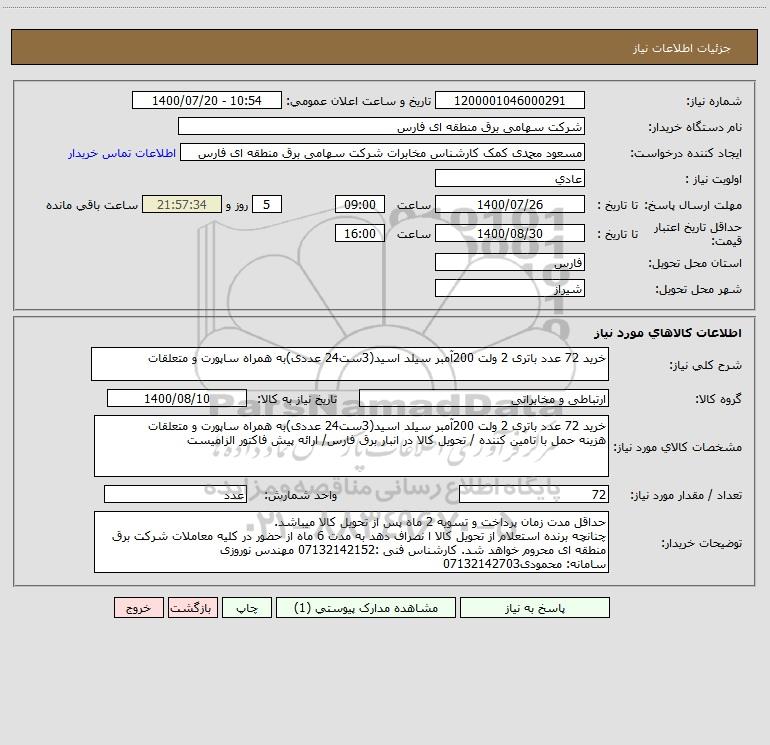The width and height of the screenshot is (770, 745).
Task: Click the پاسخ به نیاز button
Action: [x=535, y=607]
